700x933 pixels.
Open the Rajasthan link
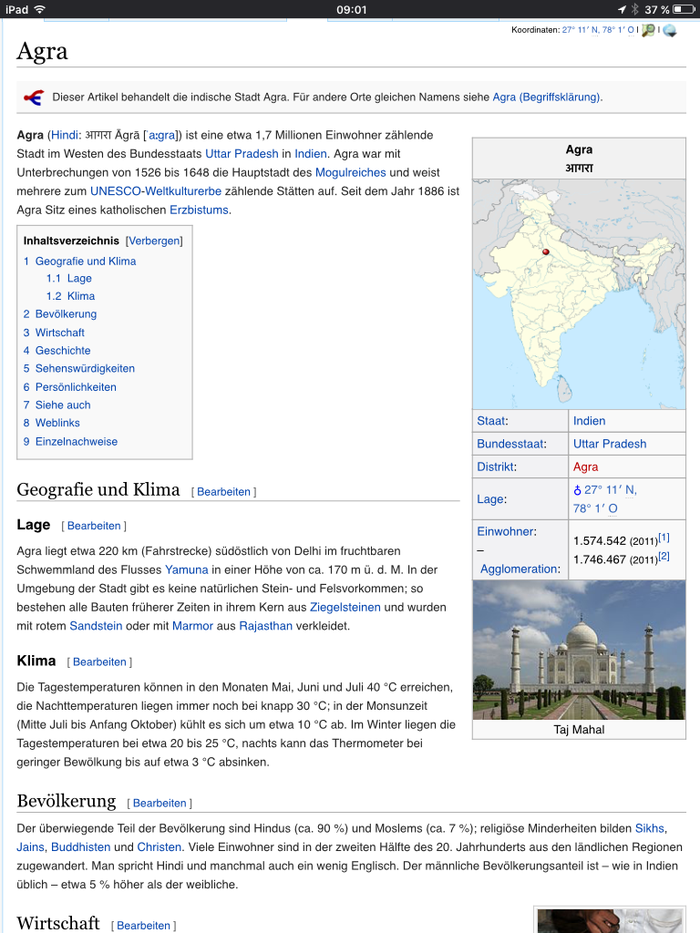coord(265,626)
